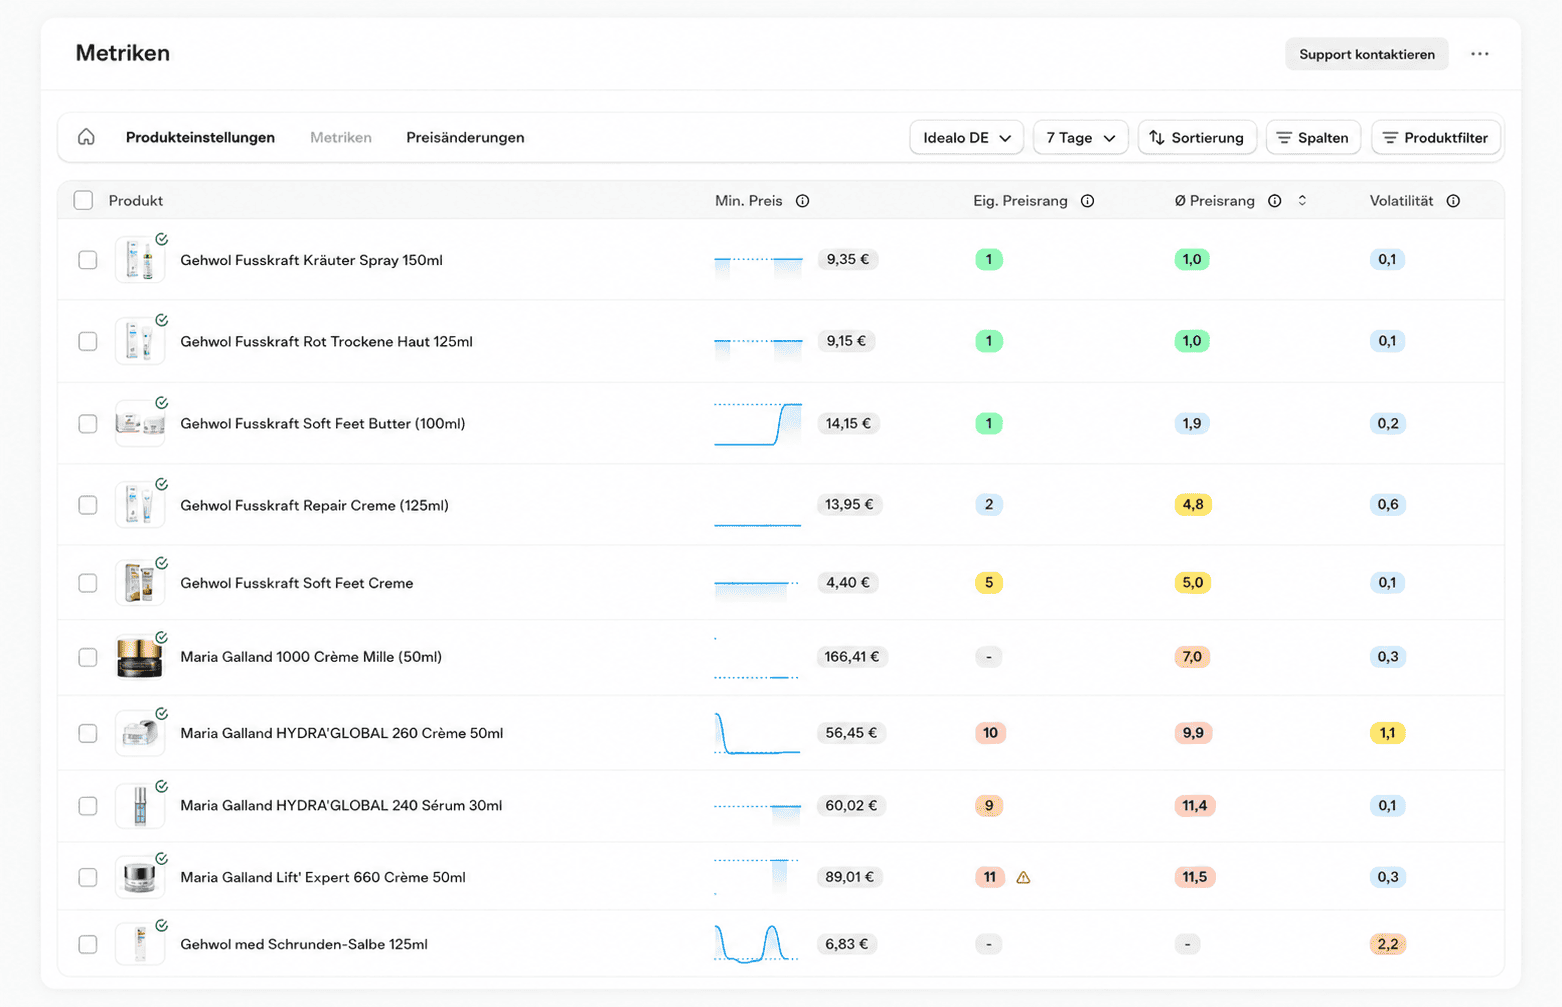Open the 7 Tage time range dropdown
Image resolution: width=1562 pixels, height=1007 pixels.
pos(1080,138)
